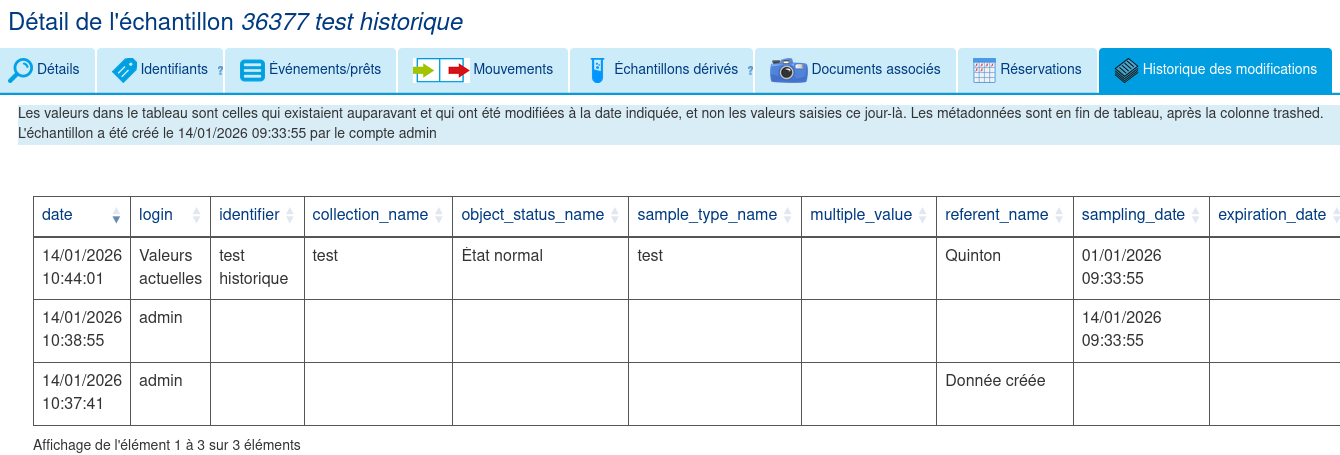Screen dimensions: 1340x455
Task: Click the help question mark next to Identifiants
Action: click(220, 71)
